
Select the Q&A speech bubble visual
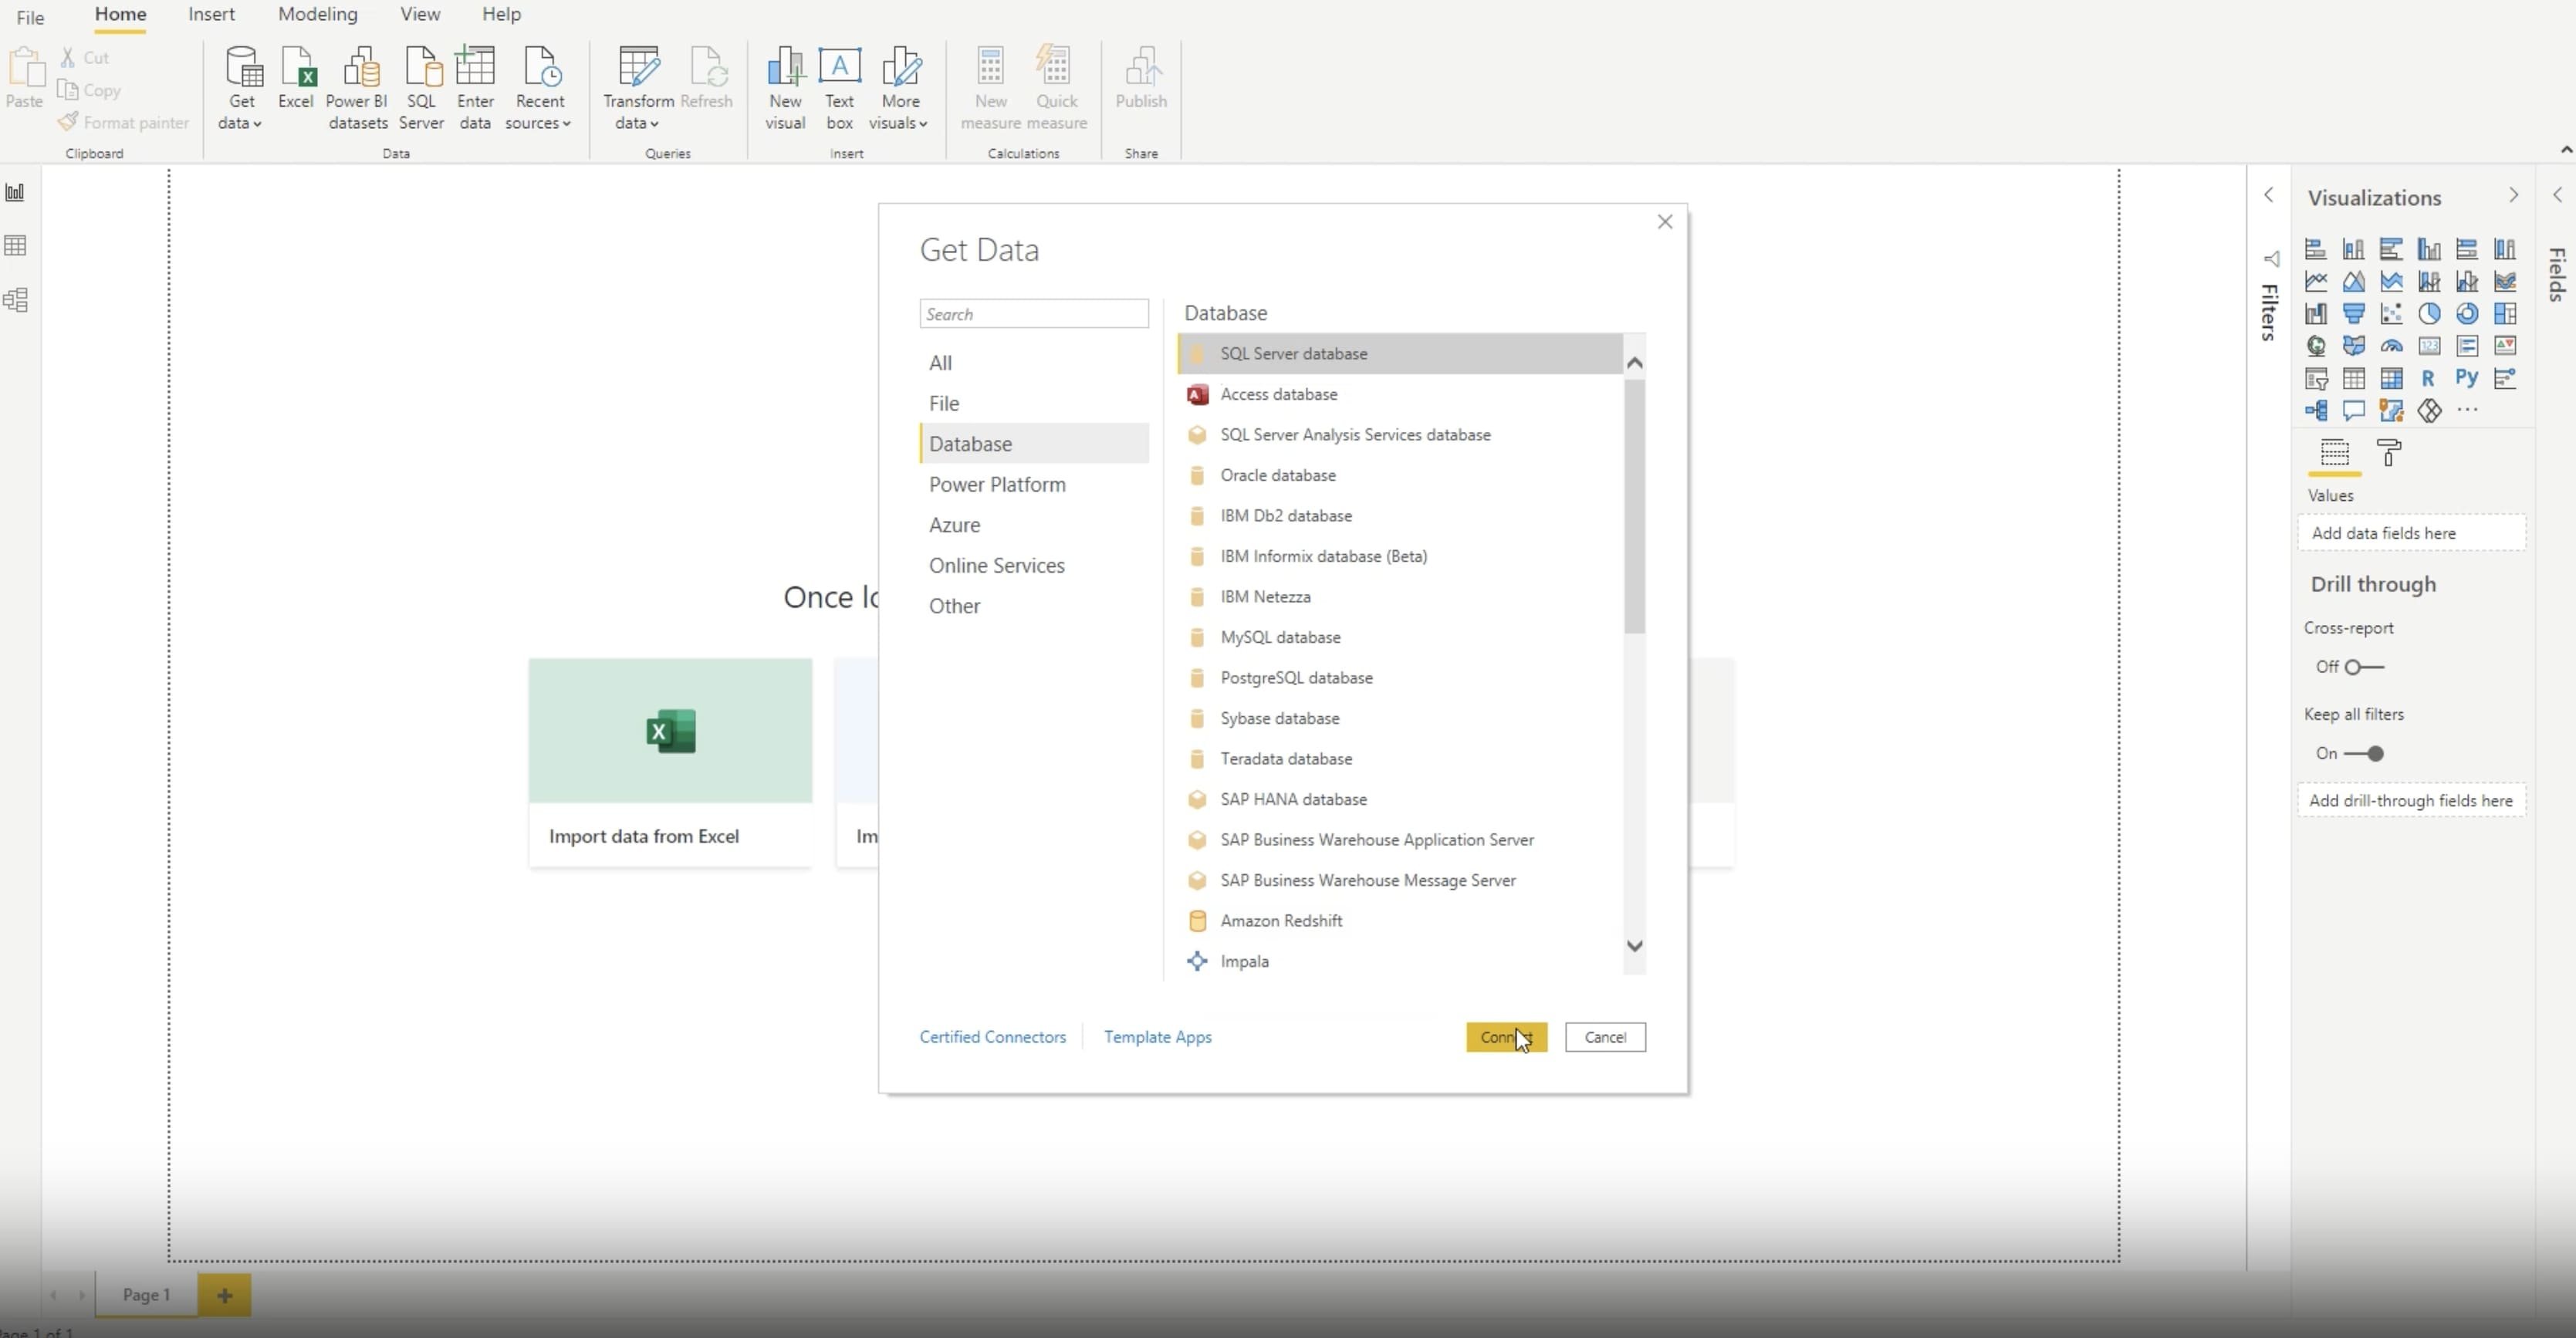(x=2354, y=410)
